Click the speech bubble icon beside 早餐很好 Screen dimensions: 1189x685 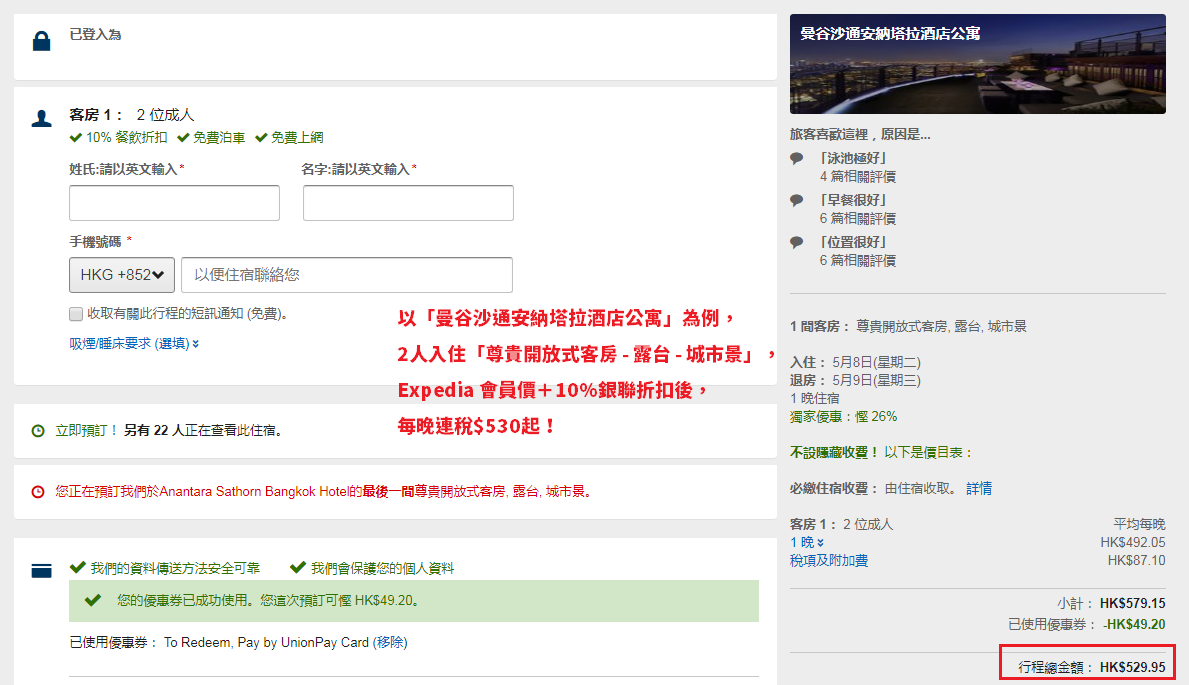[796, 200]
